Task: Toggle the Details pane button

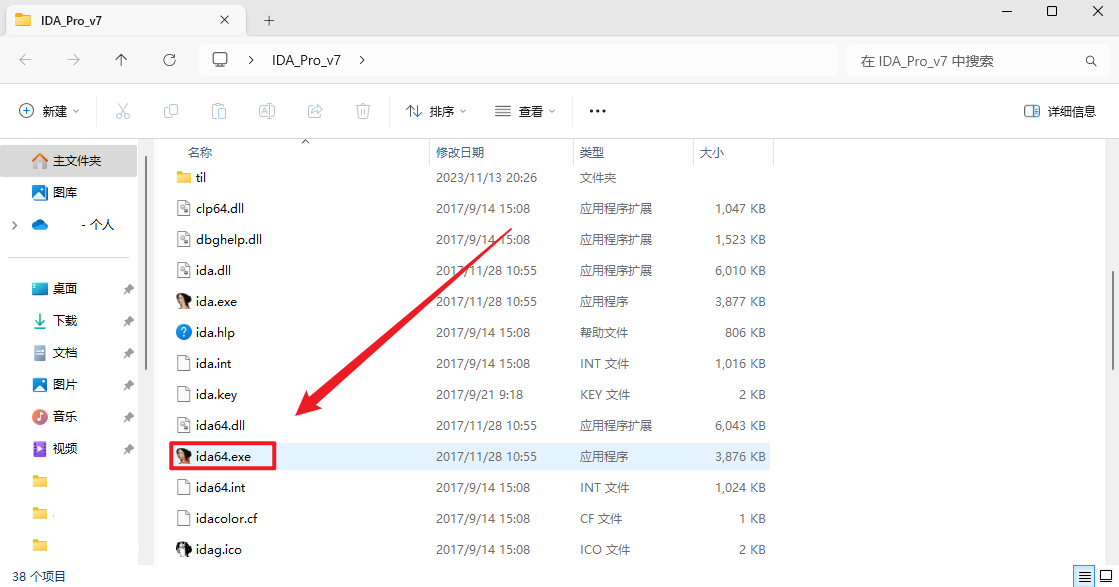Action: [x=1060, y=111]
